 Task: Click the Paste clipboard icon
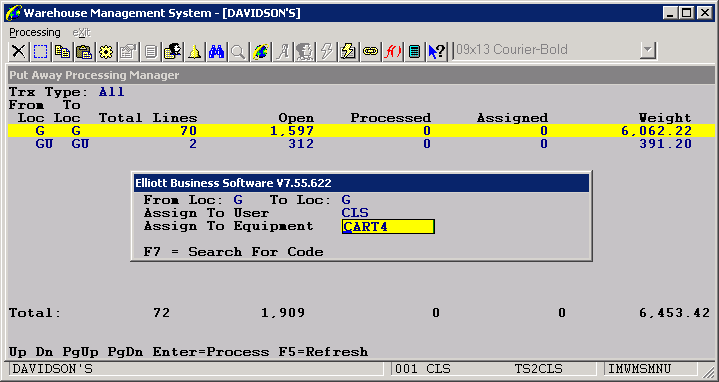pos(84,51)
